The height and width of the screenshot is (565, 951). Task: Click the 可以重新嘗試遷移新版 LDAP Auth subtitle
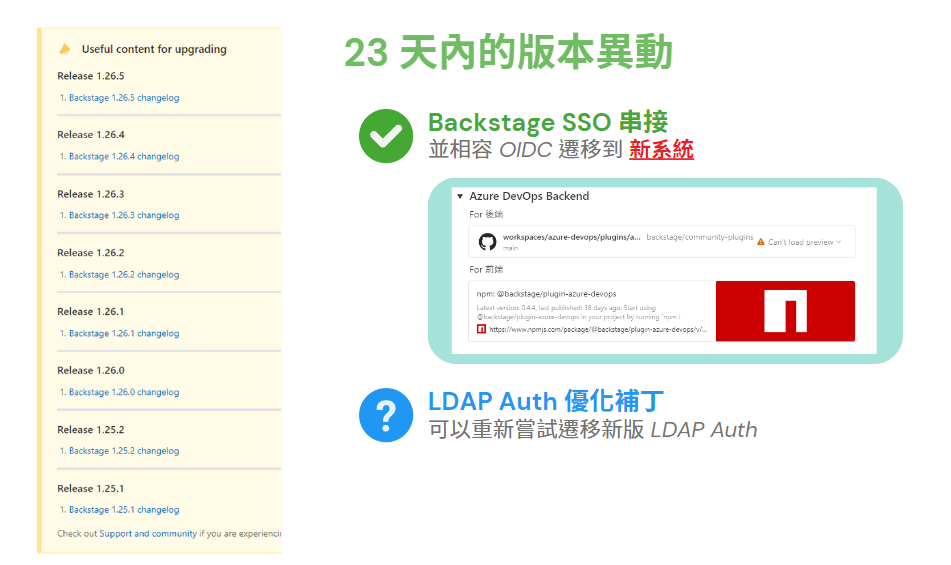[x=593, y=430]
